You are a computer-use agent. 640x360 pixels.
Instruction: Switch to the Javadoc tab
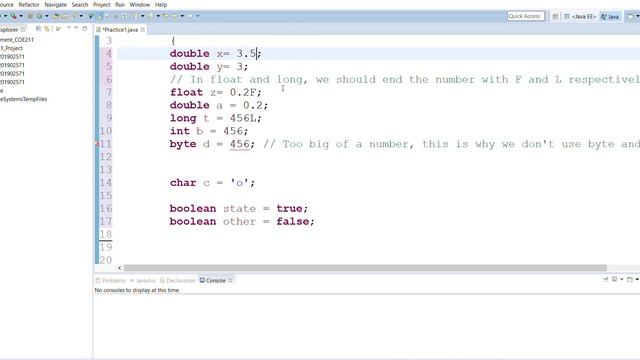tap(143, 280)
